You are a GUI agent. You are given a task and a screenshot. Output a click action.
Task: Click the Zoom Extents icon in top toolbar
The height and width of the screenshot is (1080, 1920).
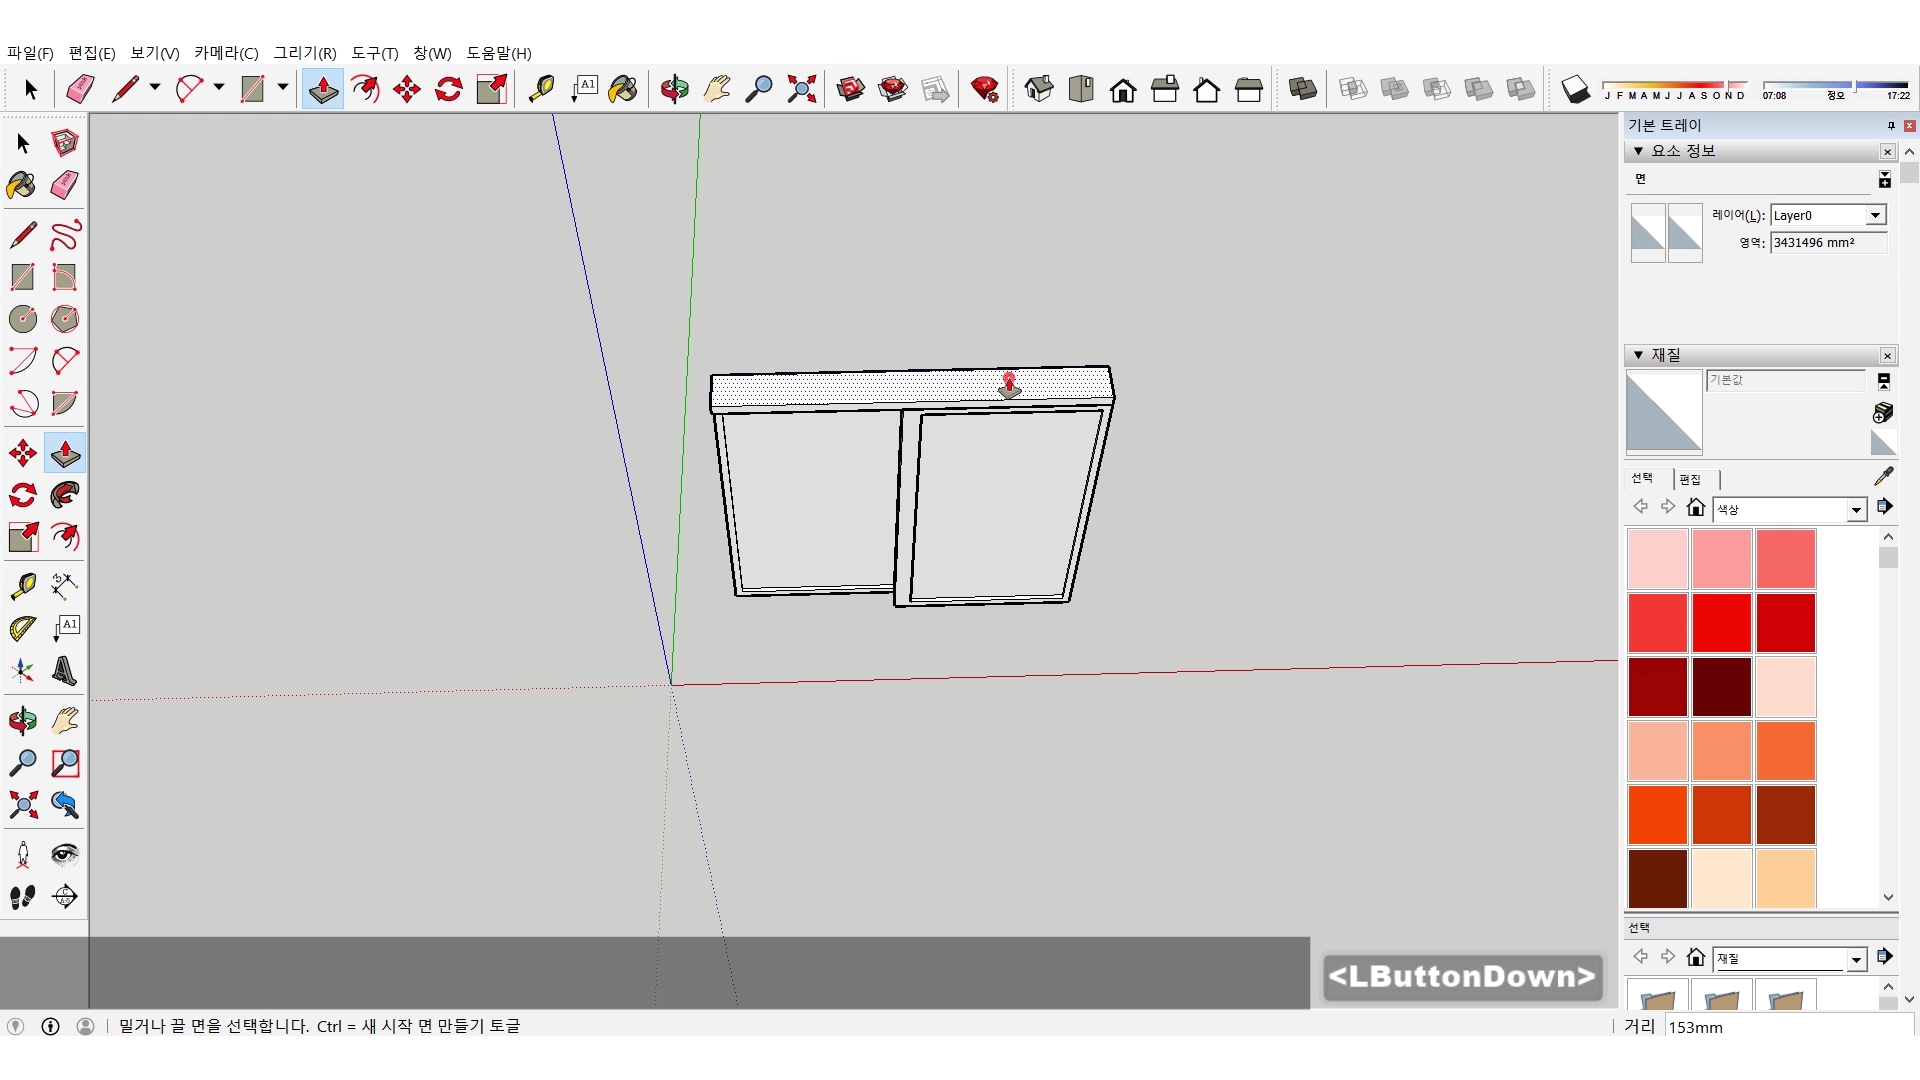[x=801, y=89]
